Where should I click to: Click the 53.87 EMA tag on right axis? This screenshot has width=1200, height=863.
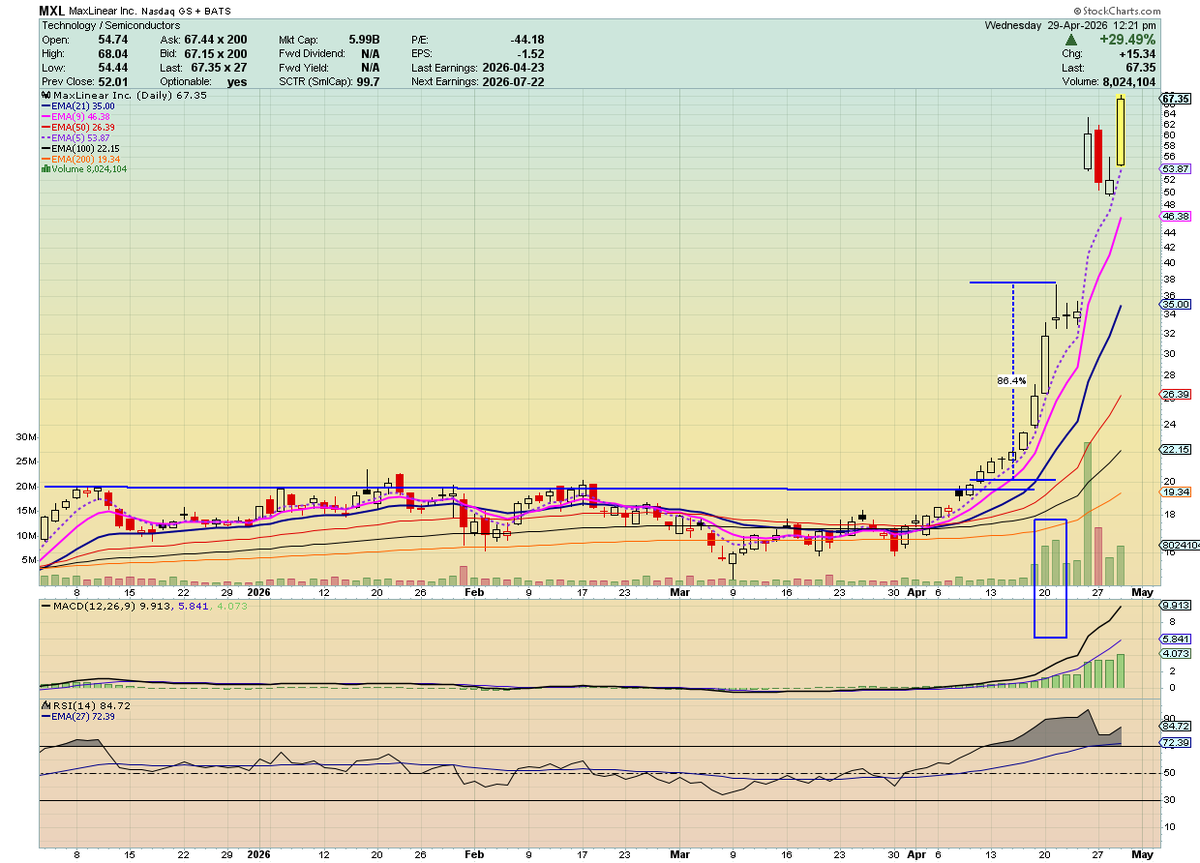coord(1176,168)
